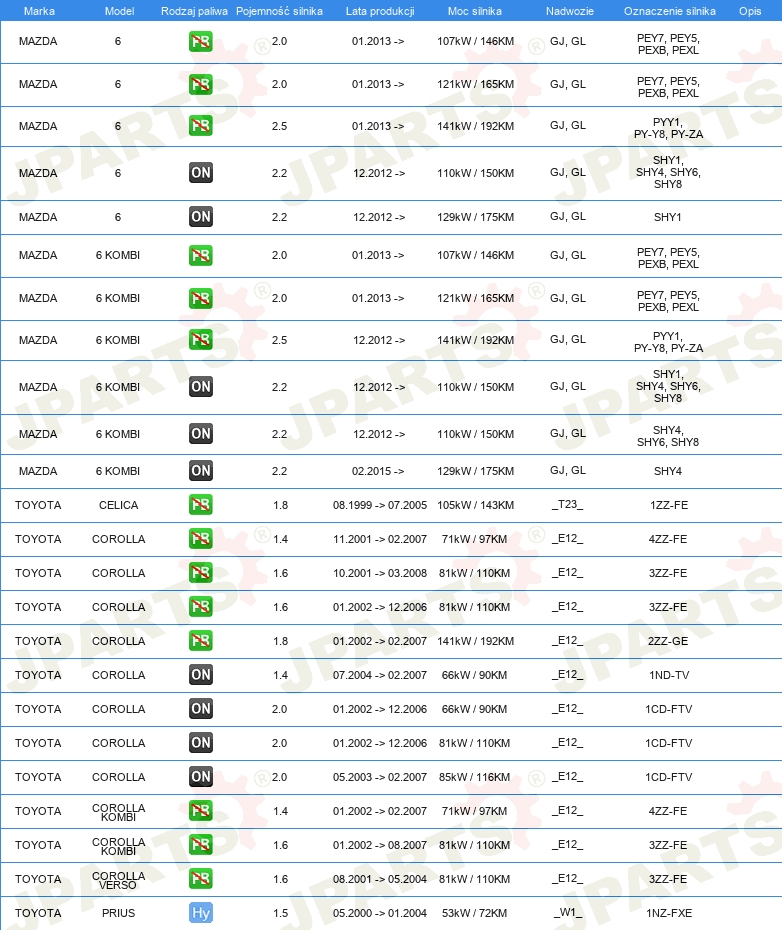
Task: Click the Nadwozie column header
Action: point(570,11)
